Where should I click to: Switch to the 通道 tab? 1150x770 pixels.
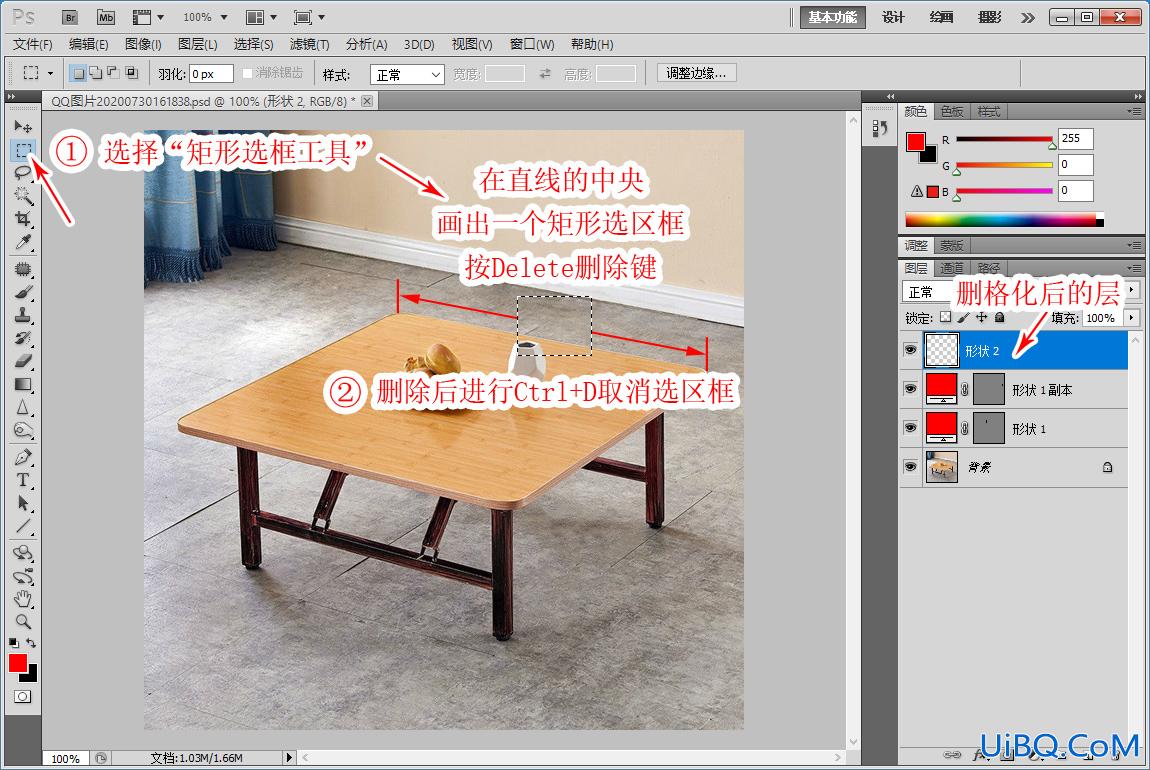tap(951, 268)
